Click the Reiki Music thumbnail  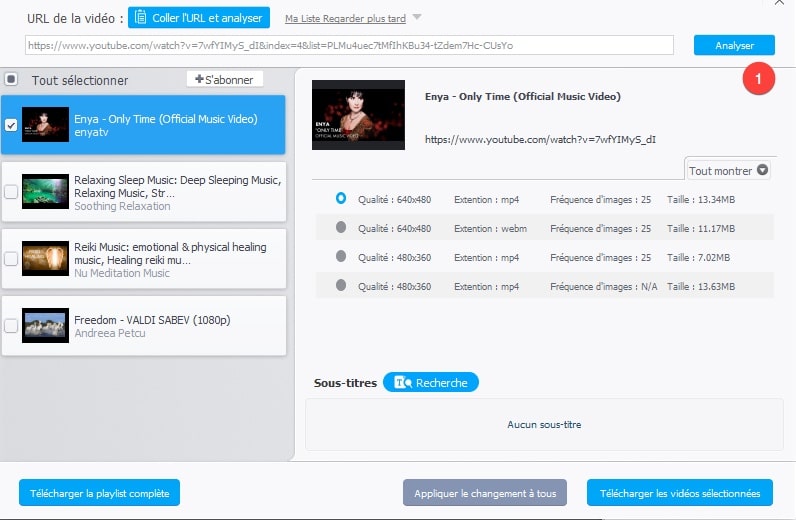click(x=45, y=258)
